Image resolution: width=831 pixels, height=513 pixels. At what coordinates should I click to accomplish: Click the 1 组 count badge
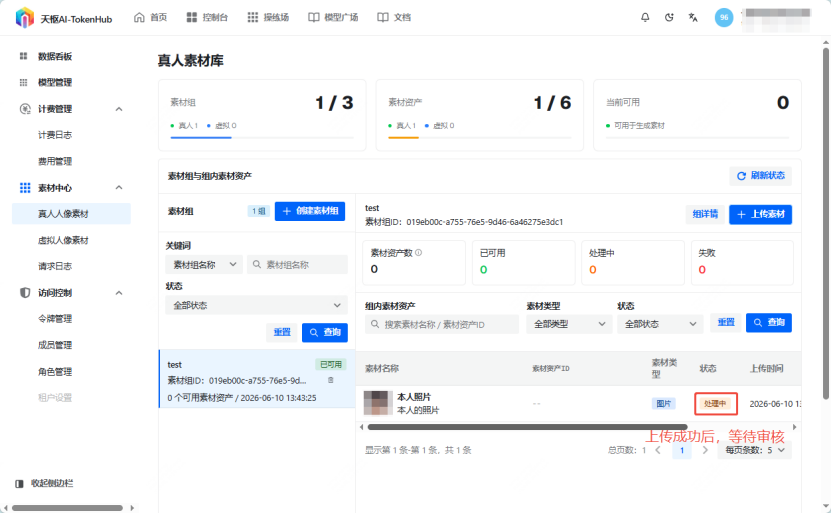(259, 211)
